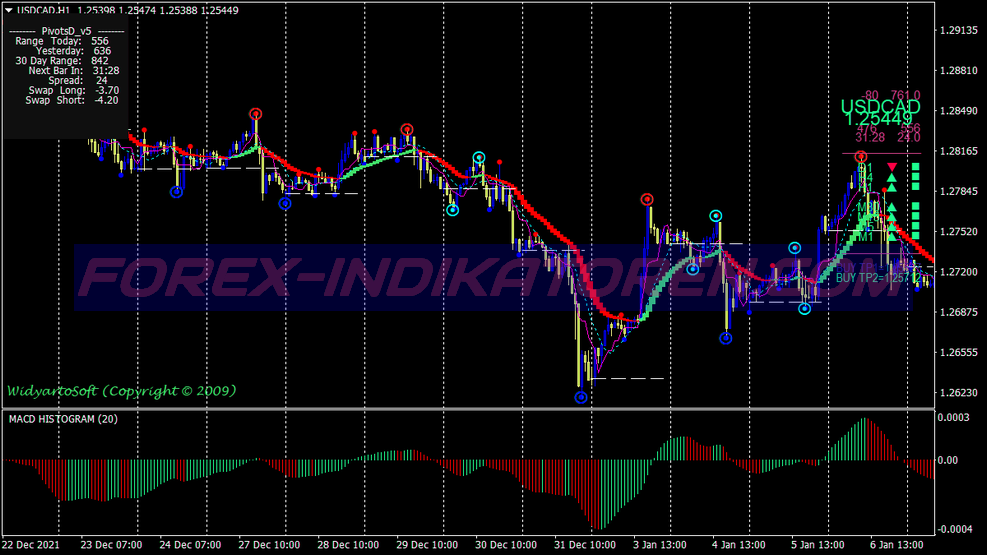Click the blue circle at the 31 Dec bottom
Screen dimensions: 987x555
581,397
